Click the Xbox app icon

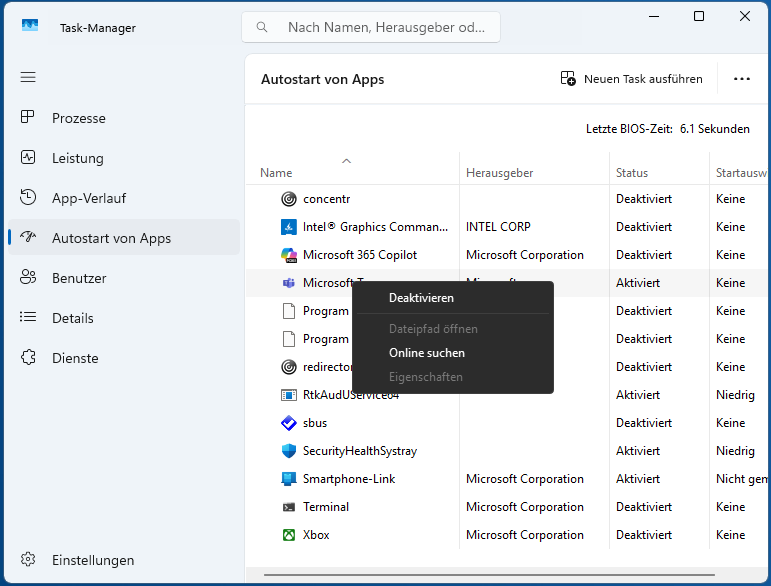(289, 535)
